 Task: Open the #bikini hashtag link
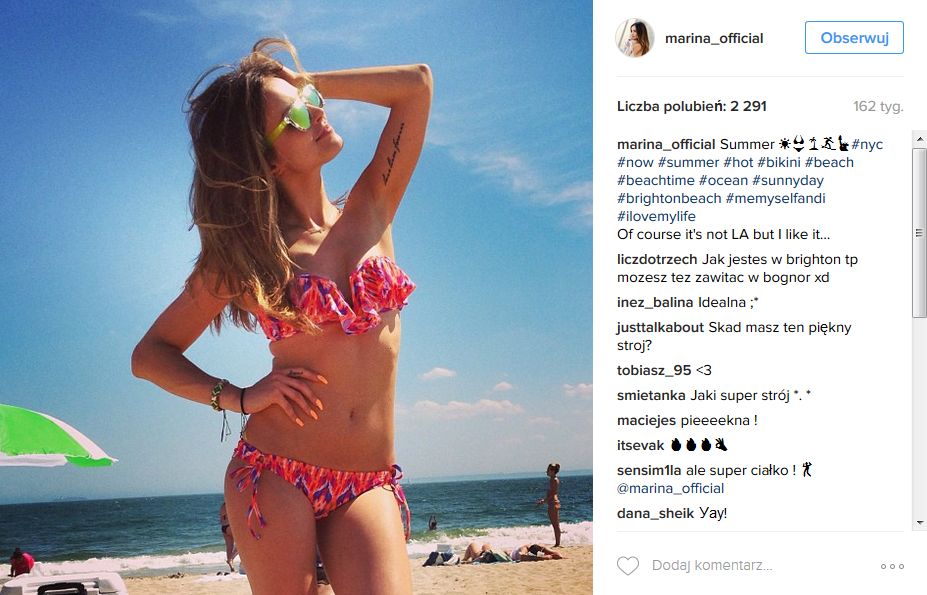(x=779, y=162)
